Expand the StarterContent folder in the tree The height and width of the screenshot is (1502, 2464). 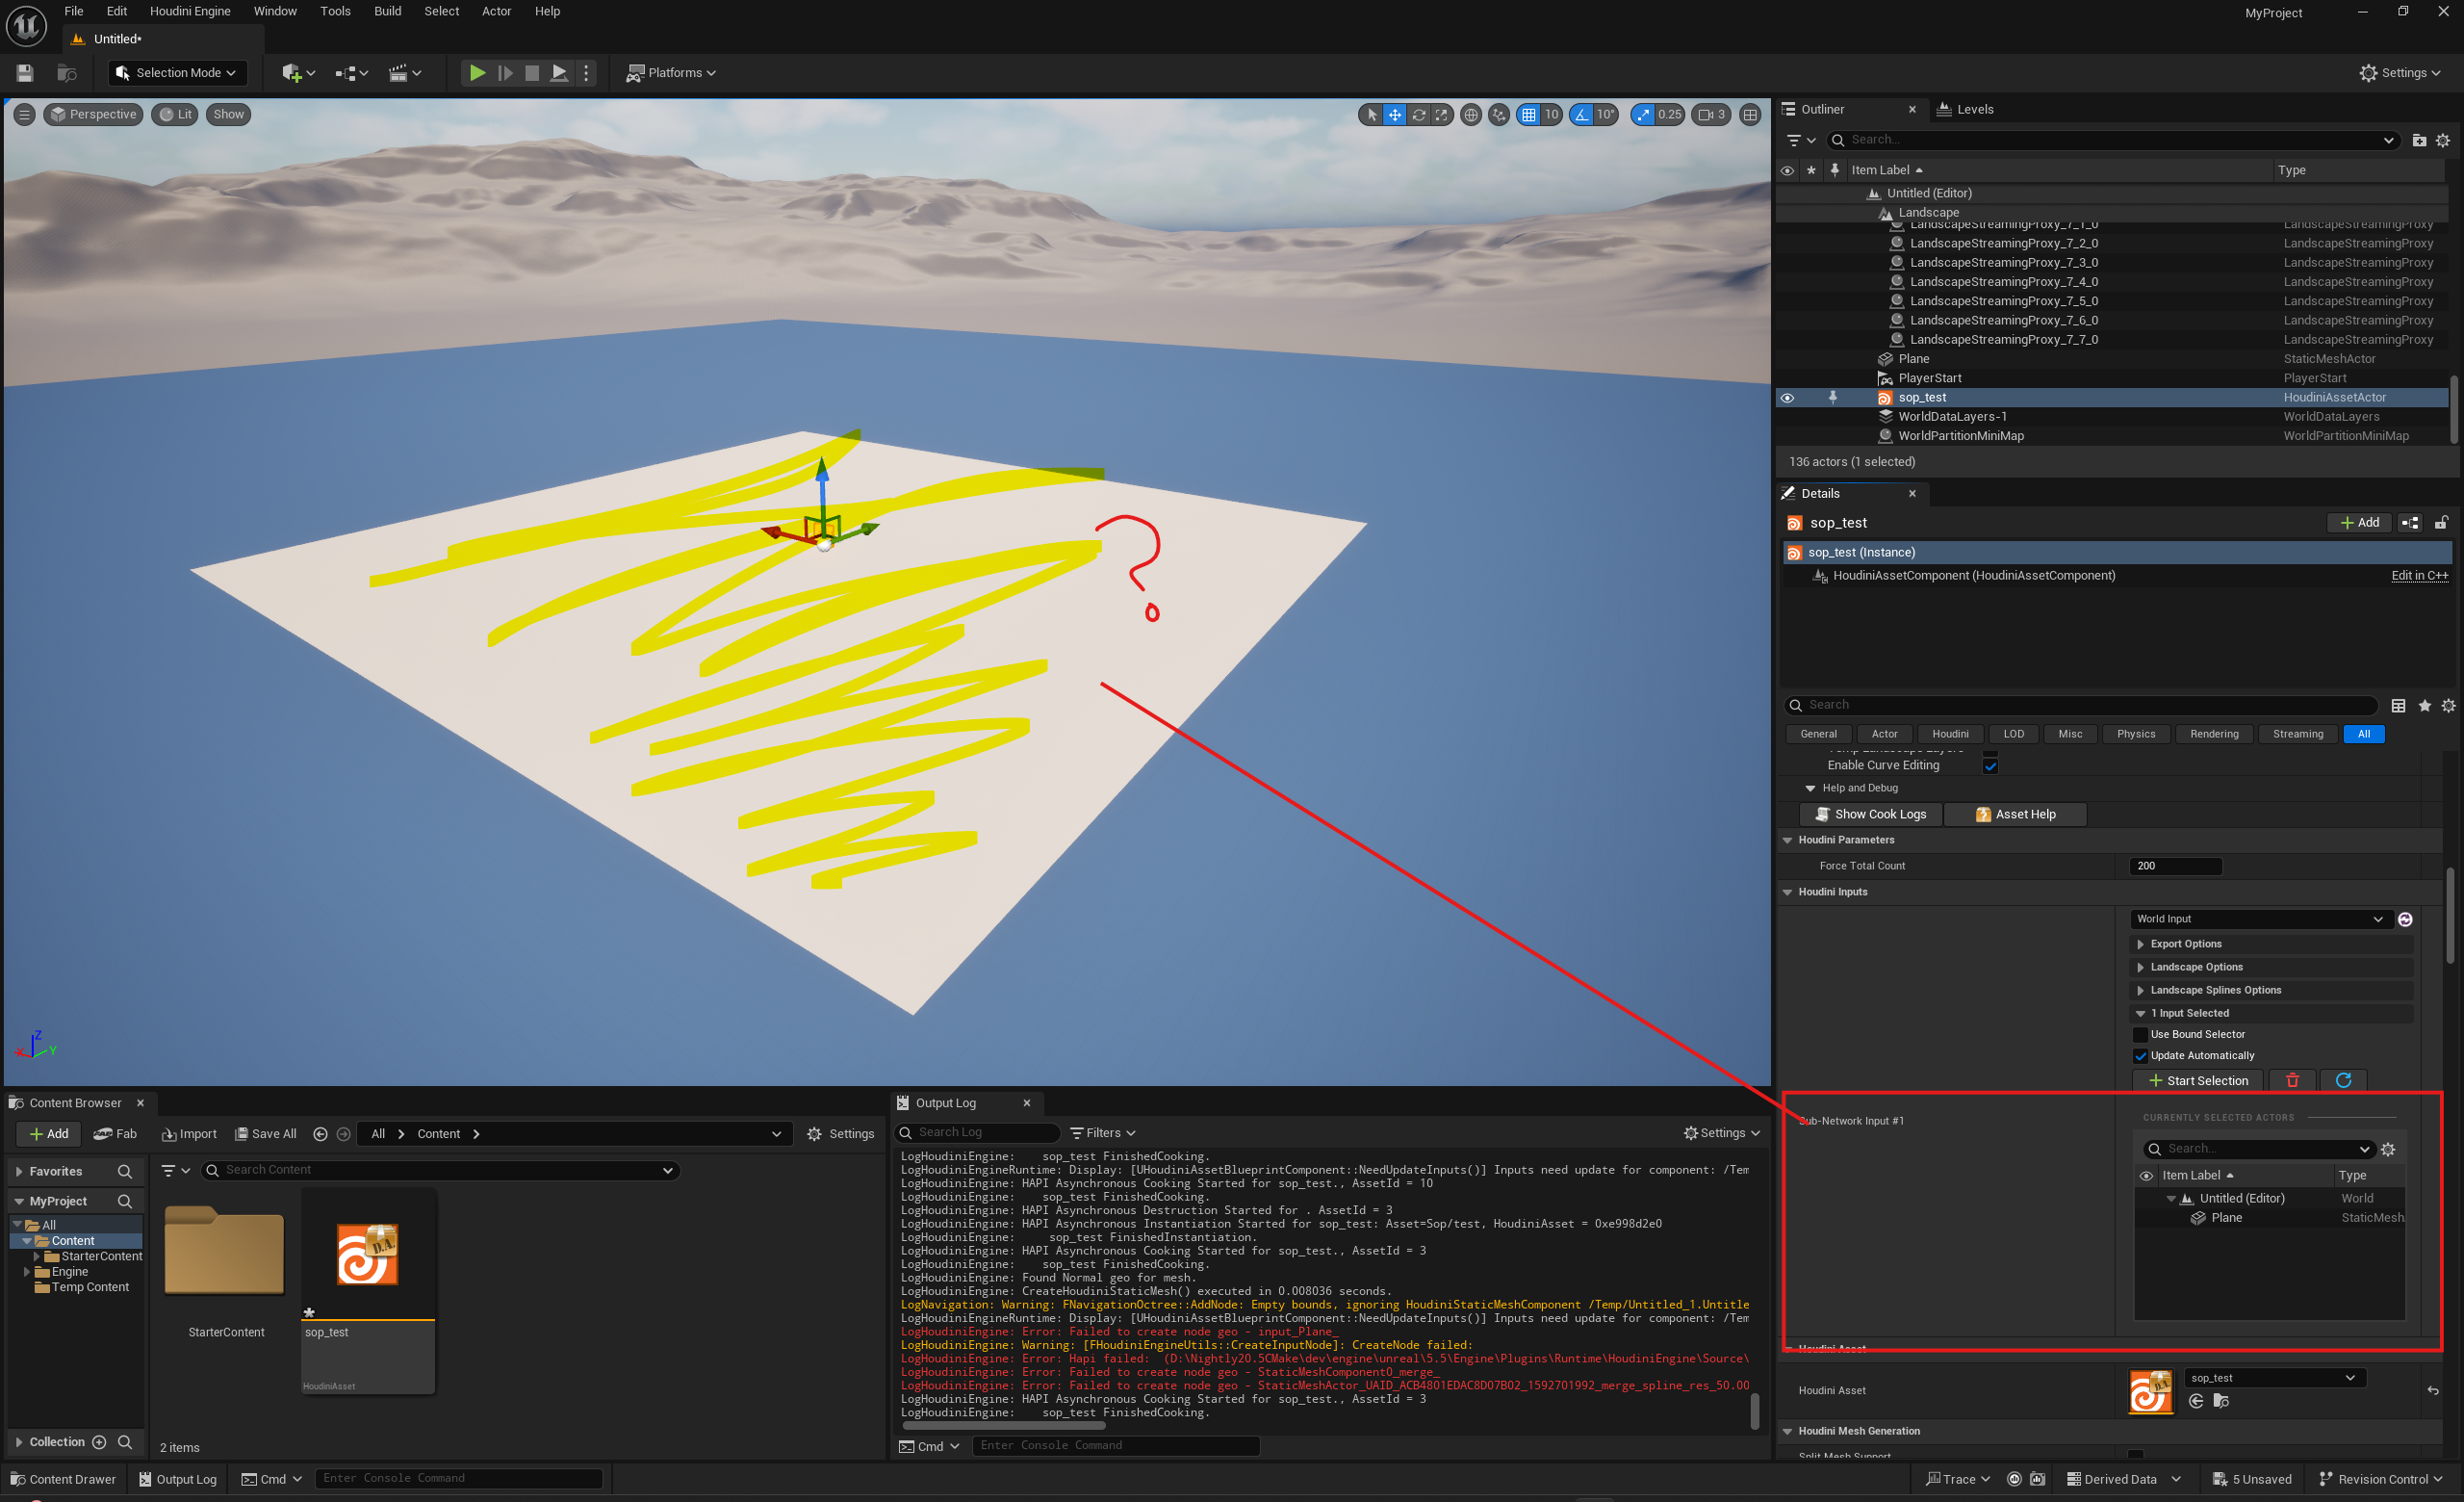coord(37,1257)
